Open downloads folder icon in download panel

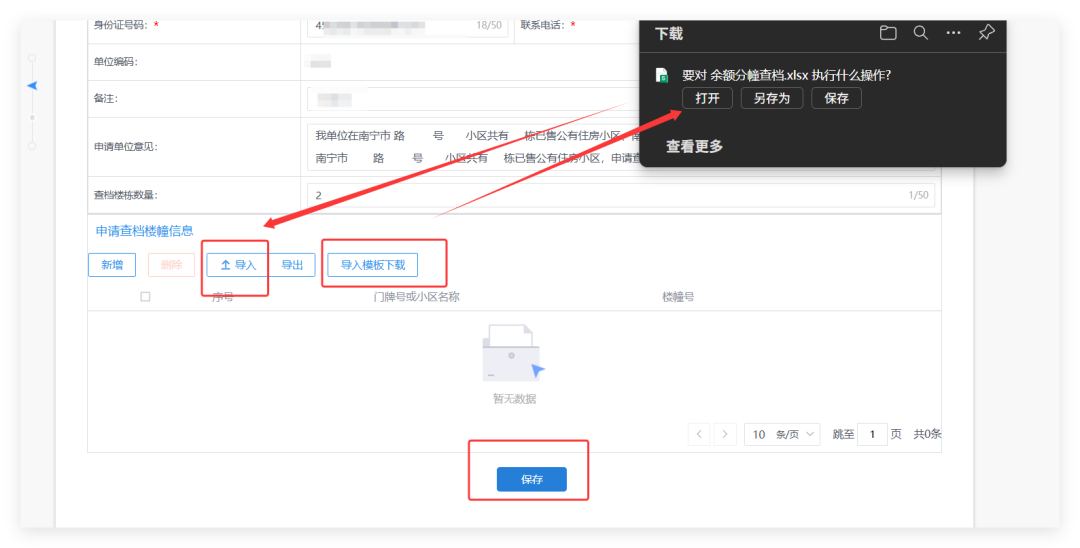[x=888, y=33]
